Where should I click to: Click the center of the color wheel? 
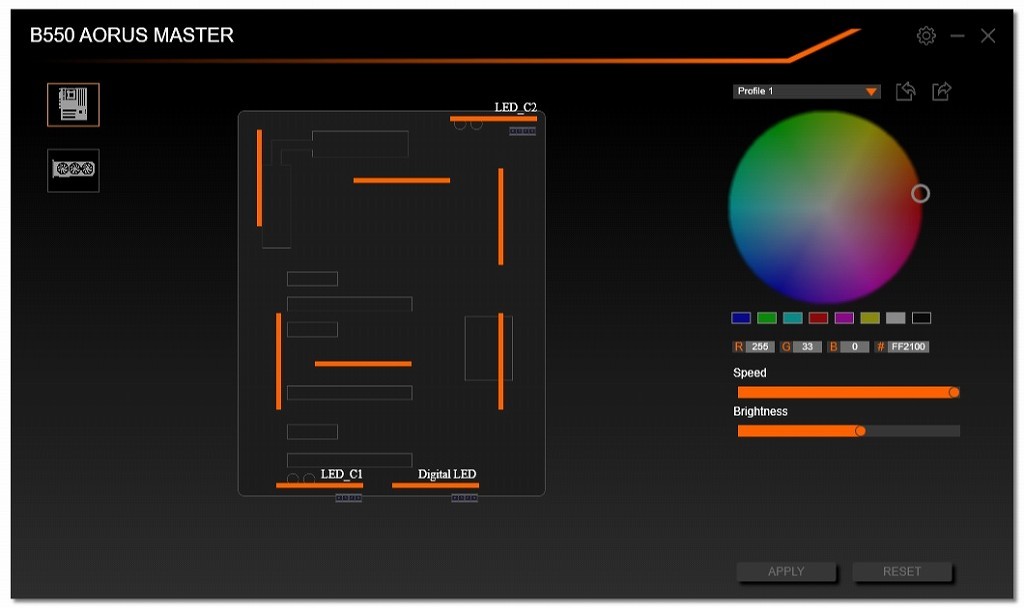825,207
